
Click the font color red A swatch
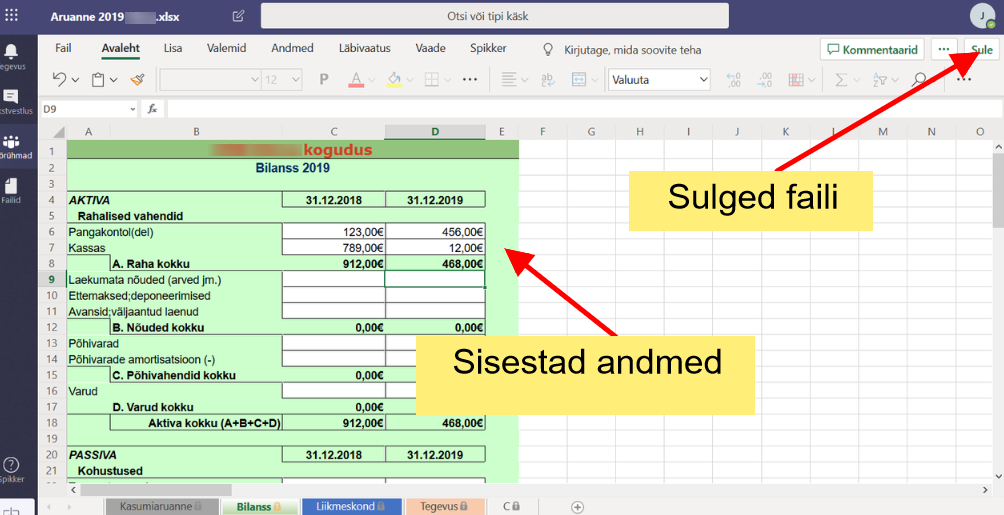click(357, 80)
